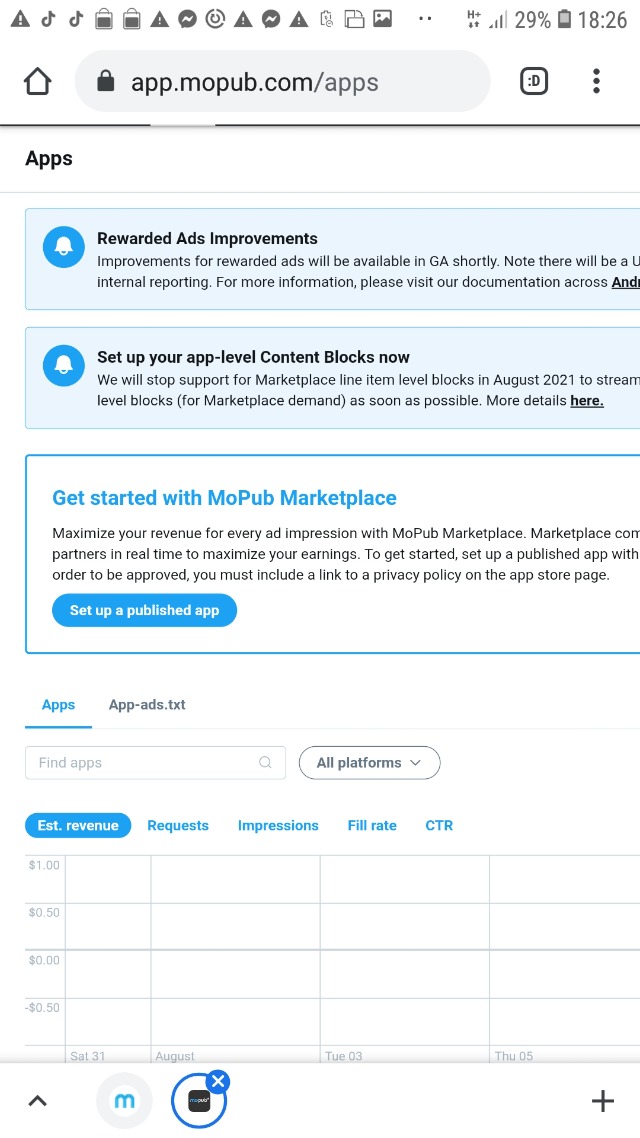Tap the Content Blocks bell icon
The height and width of the screenshot is (1138, 640).
point(64,366)
